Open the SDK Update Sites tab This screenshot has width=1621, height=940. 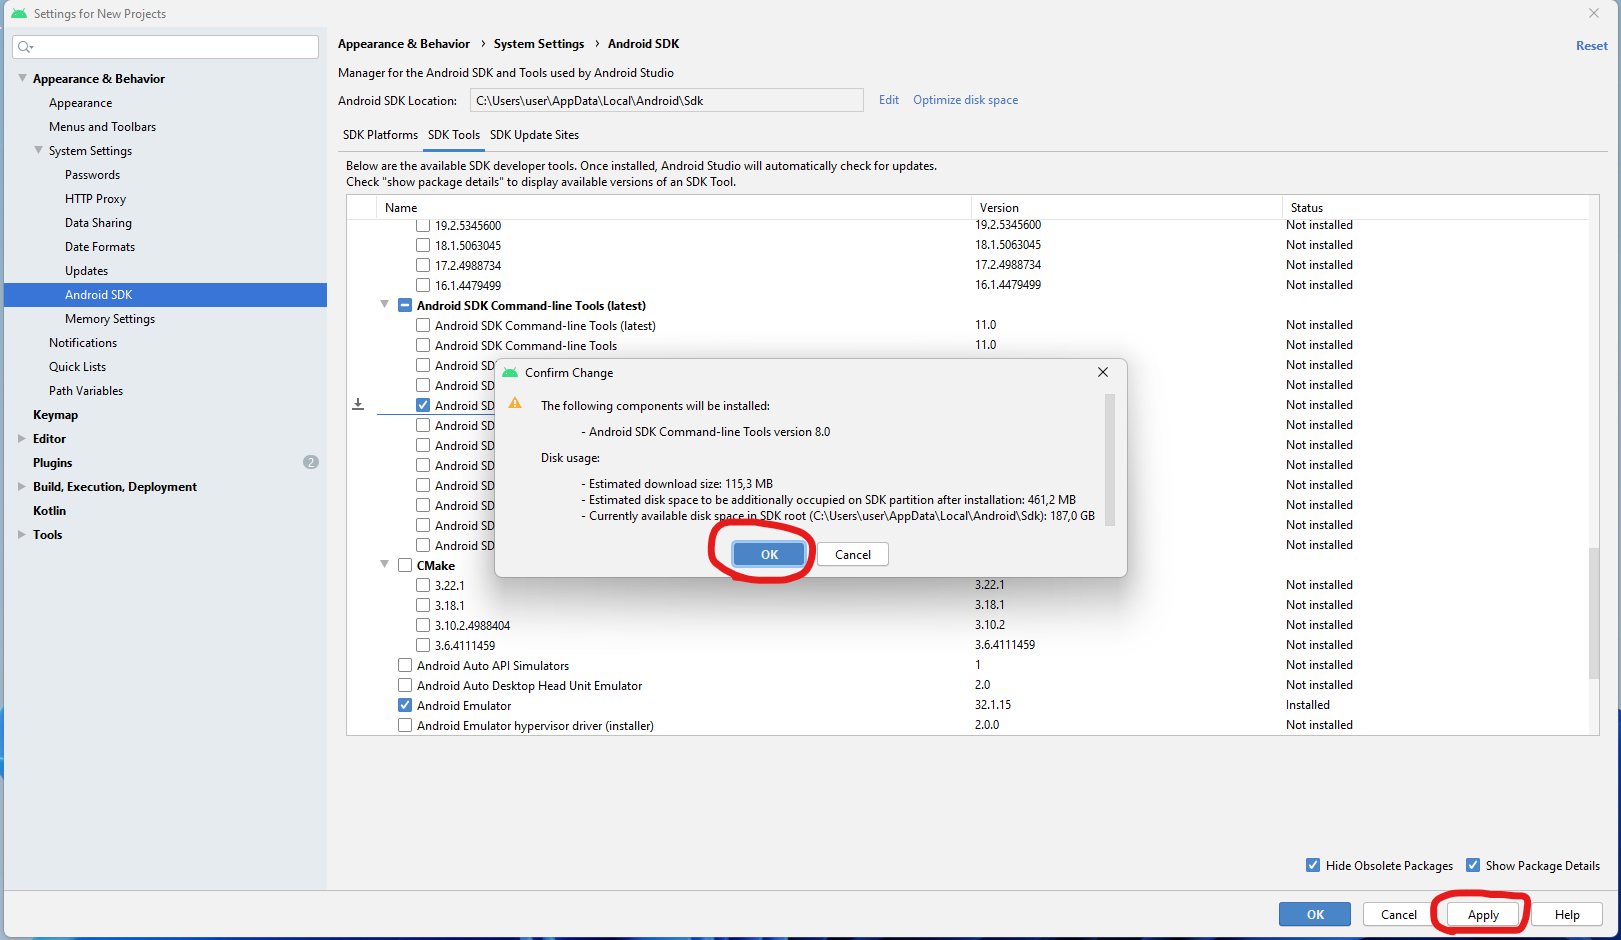coord(534,135)
